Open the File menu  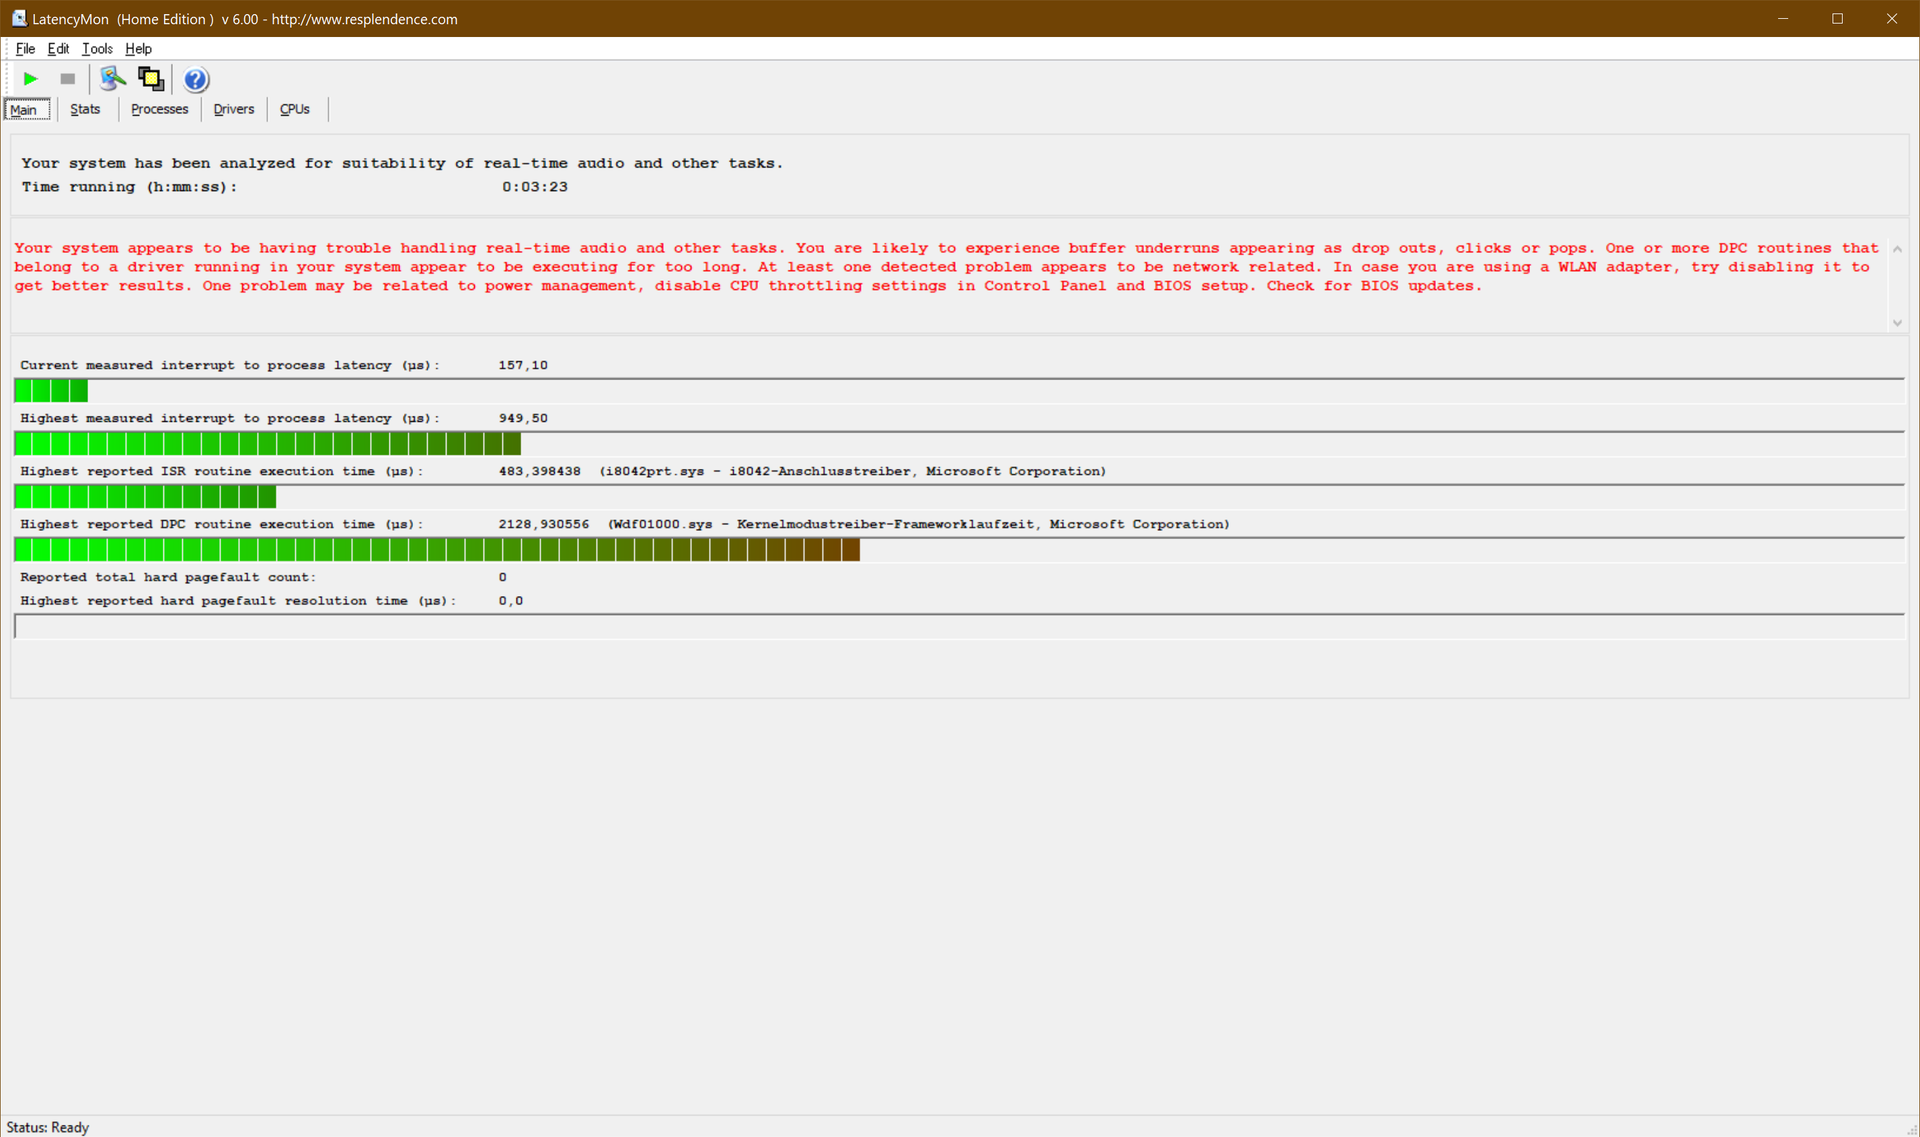click(x=25, y=48)
